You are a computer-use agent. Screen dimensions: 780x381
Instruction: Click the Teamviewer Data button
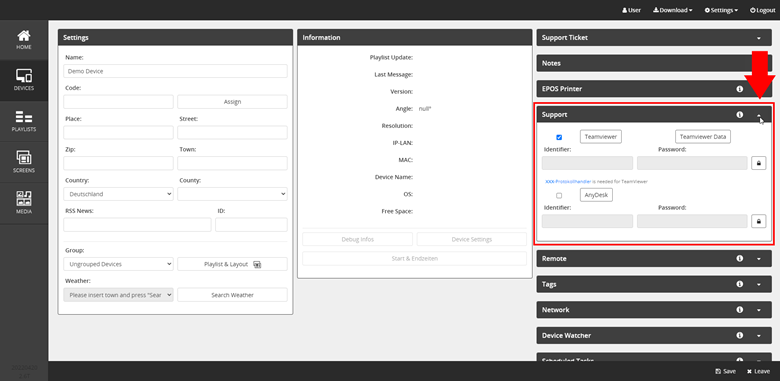[x=703, y=137]
